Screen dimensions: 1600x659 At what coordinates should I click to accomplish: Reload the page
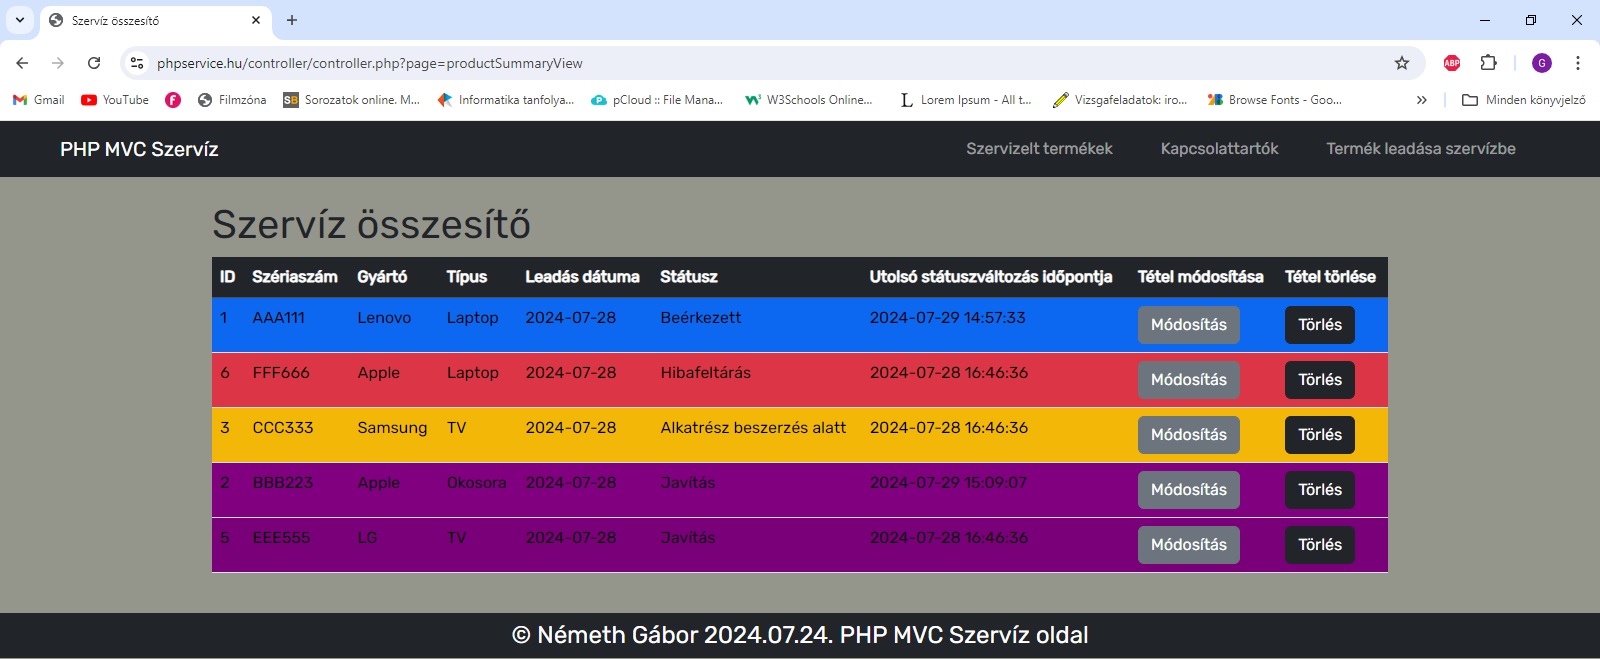(x=94, y=63)
